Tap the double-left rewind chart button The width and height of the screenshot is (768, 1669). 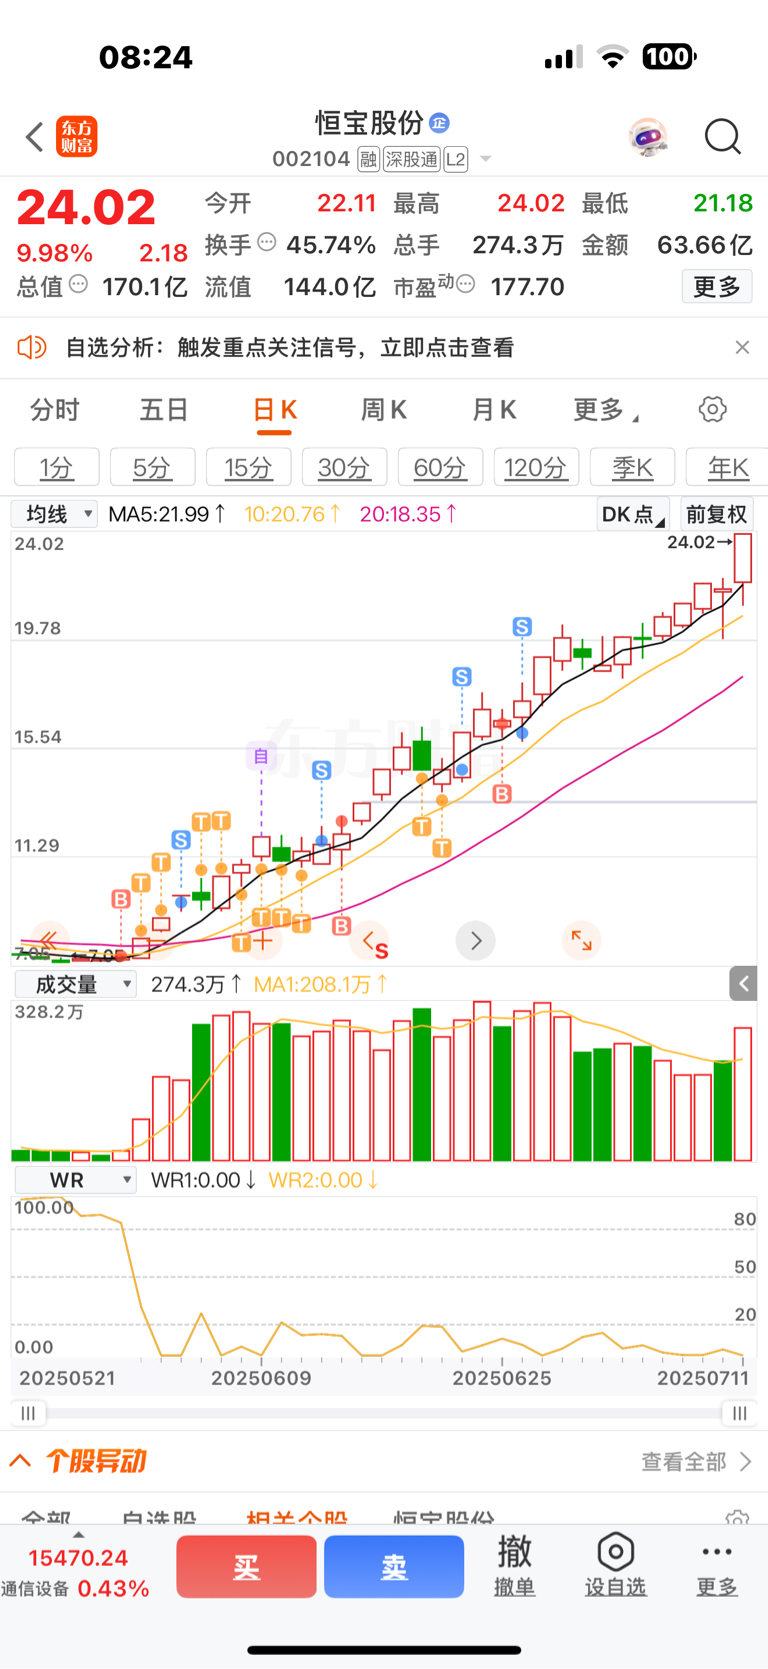pyautogui.click(x=49, y=940)
